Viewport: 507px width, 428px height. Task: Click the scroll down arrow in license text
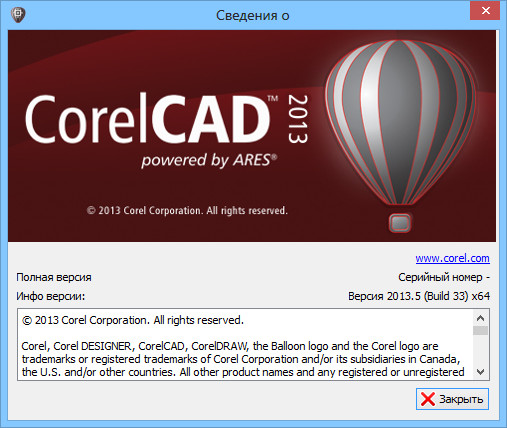[480, 372]
